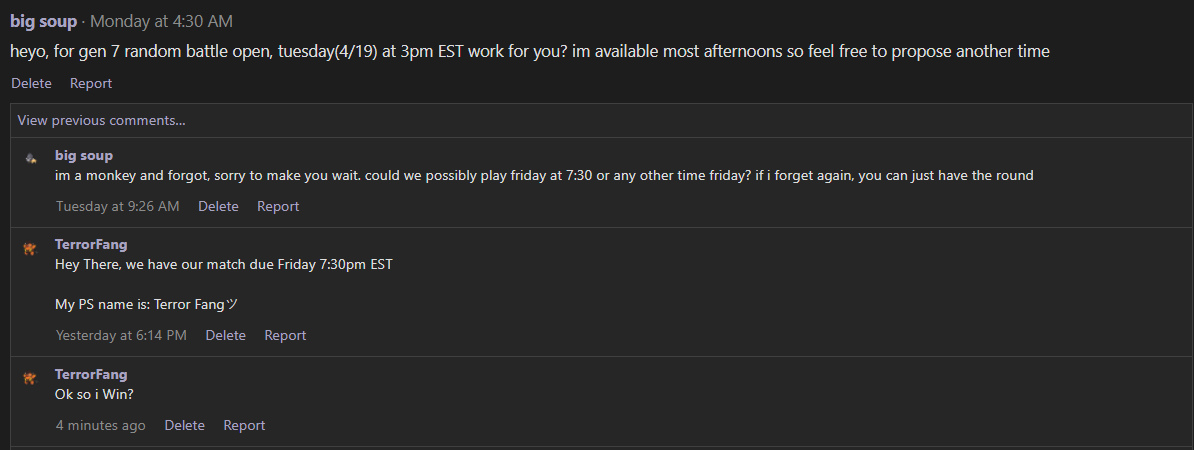Image resolution: width=1194 pixels, height=450 pixels.
Task: Open the 'Tuesday at 9:26 AM' comment timestamp
Action: [x=117, y=206]
